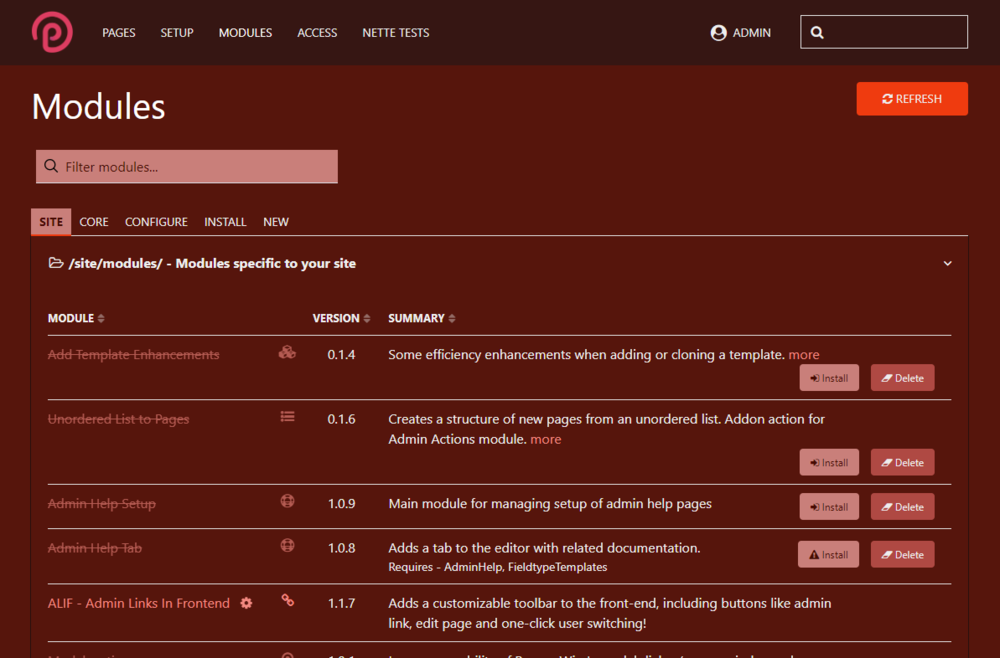Viewport: 1000px width, 658px height.
Task: Install the Add Template Enhancements module
Action: (829, 378)
